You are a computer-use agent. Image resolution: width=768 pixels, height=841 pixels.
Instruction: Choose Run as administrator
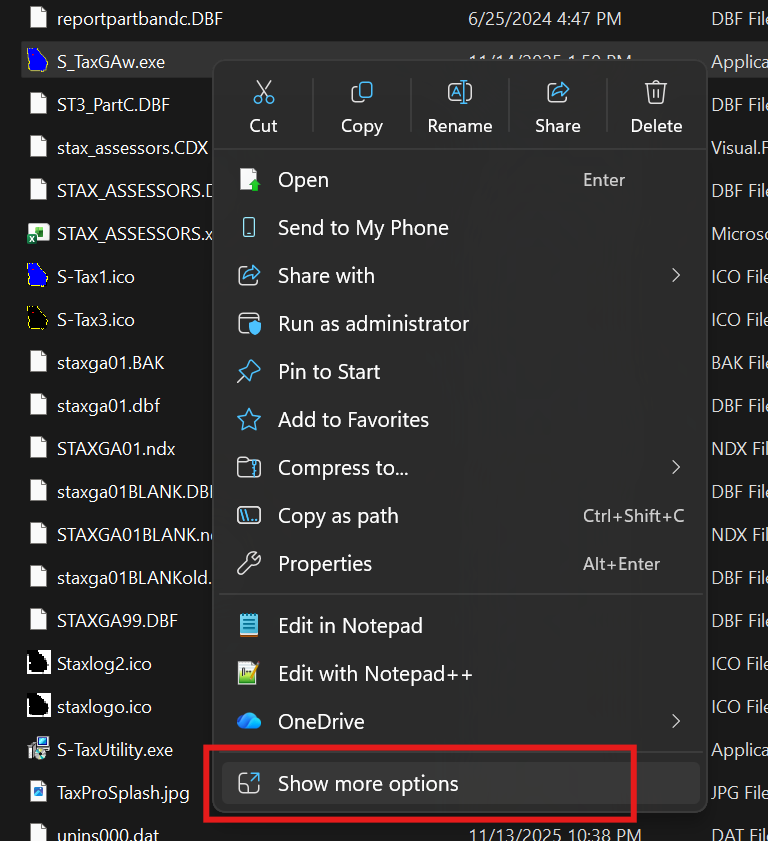tap(373, 324)
